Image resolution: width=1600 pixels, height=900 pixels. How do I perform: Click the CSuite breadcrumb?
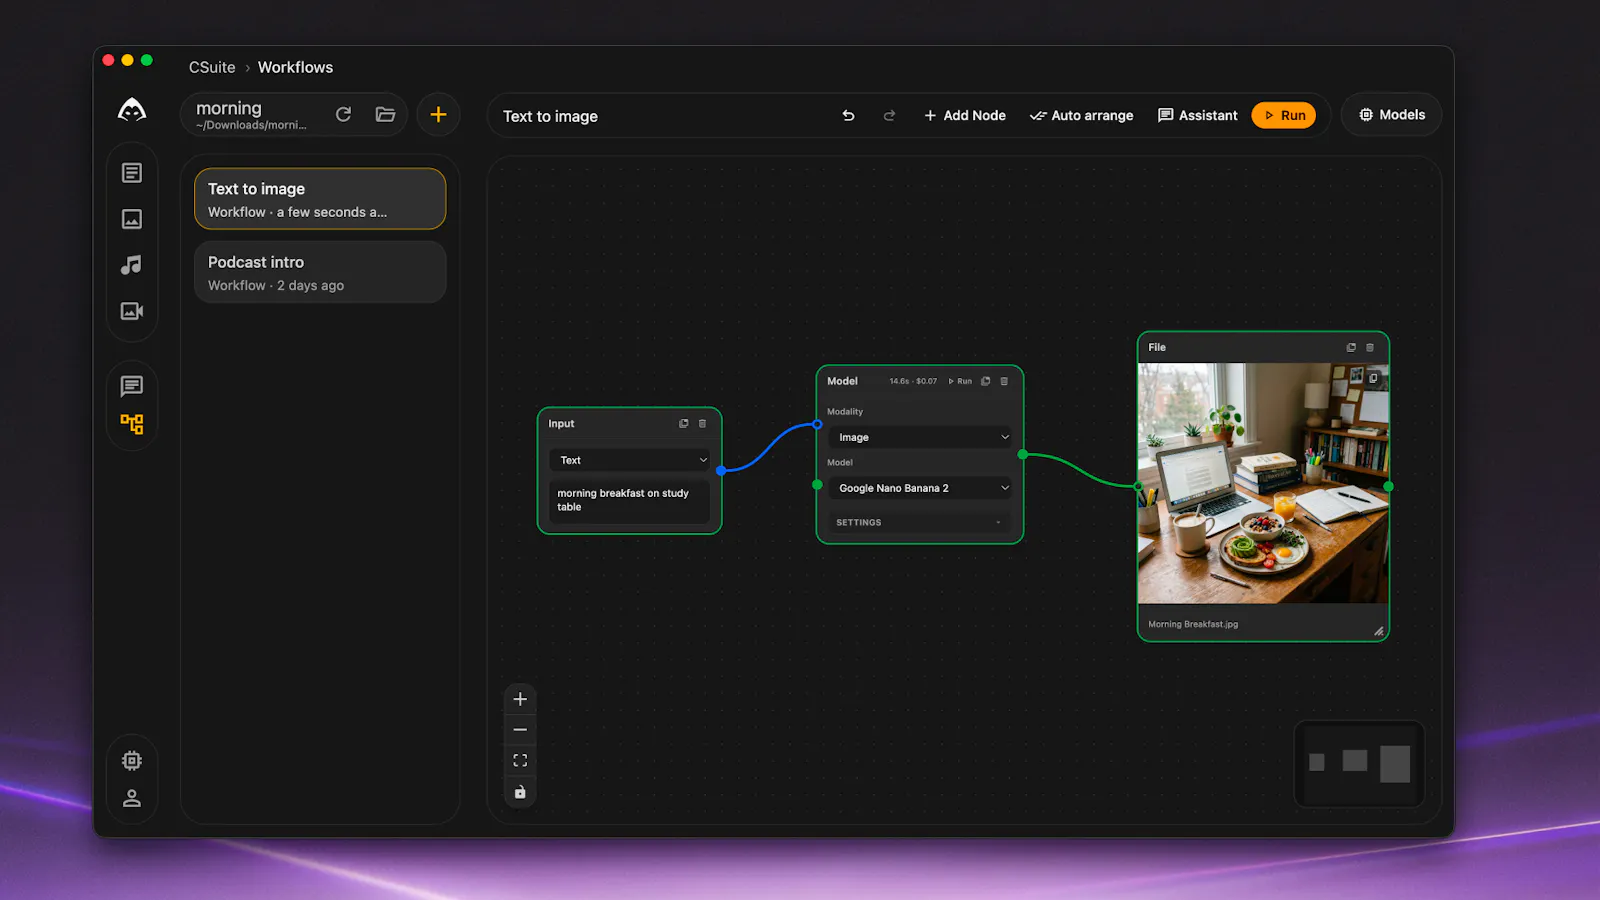click(x=212, y=67)
